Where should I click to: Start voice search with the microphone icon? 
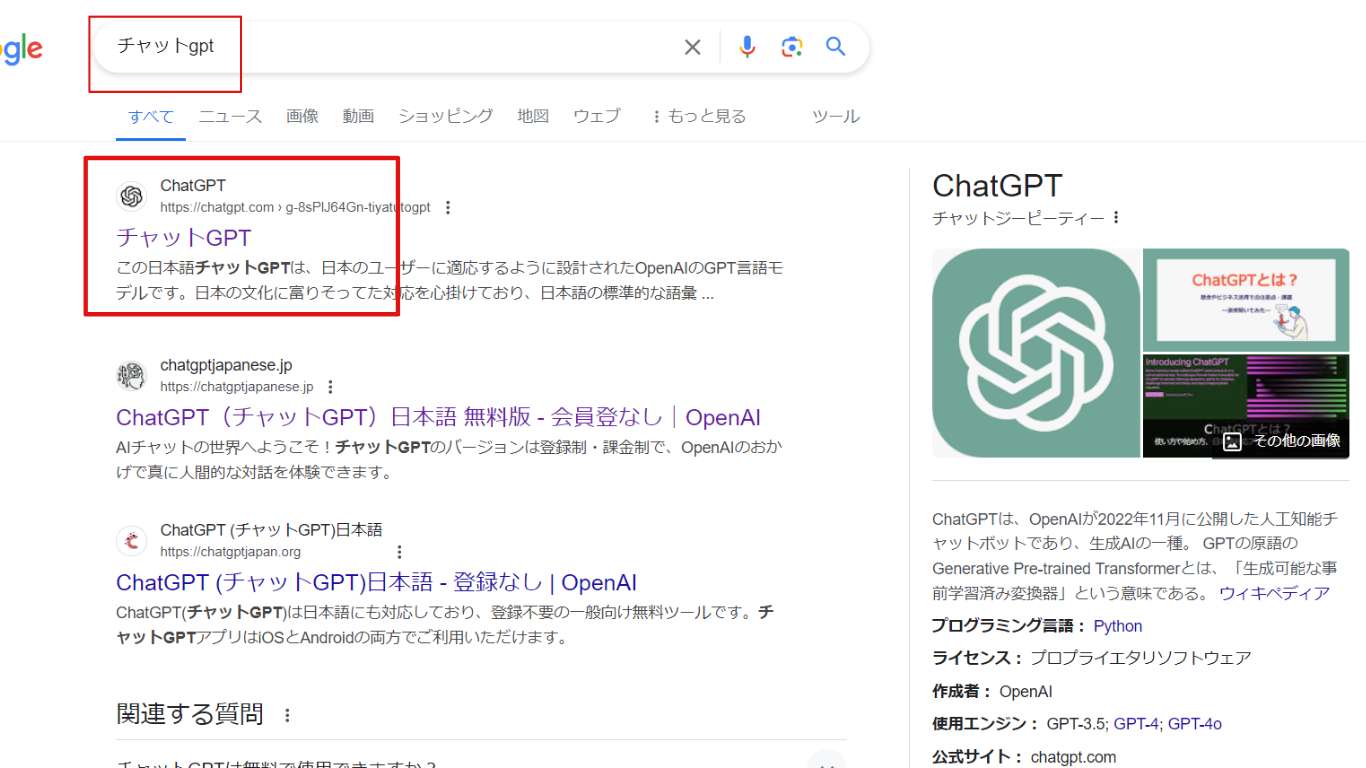click(x=747, y=47)
